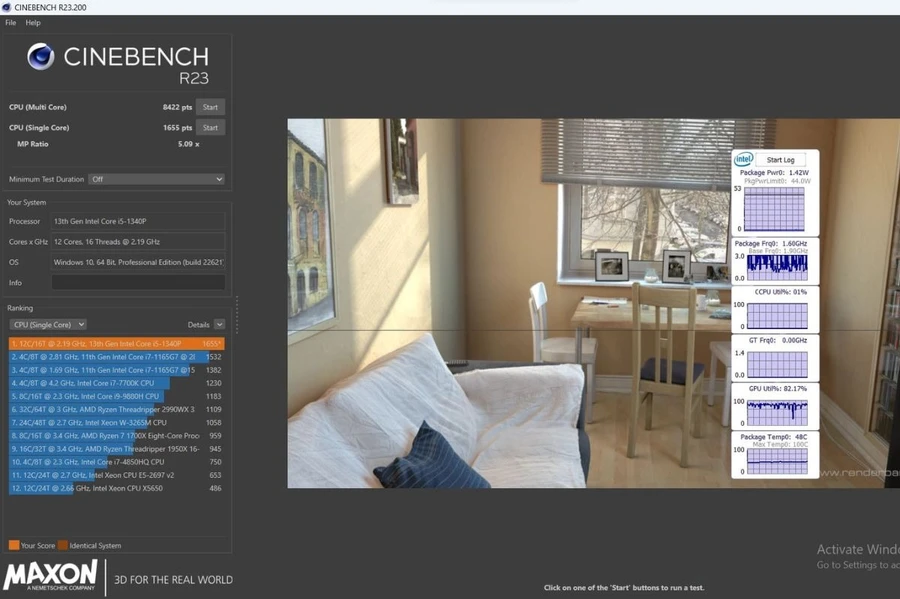Click Start Log in the Intel gadget
Image resolution: width=900 pixels, height=599 pixels.
[x=780, y=160]
